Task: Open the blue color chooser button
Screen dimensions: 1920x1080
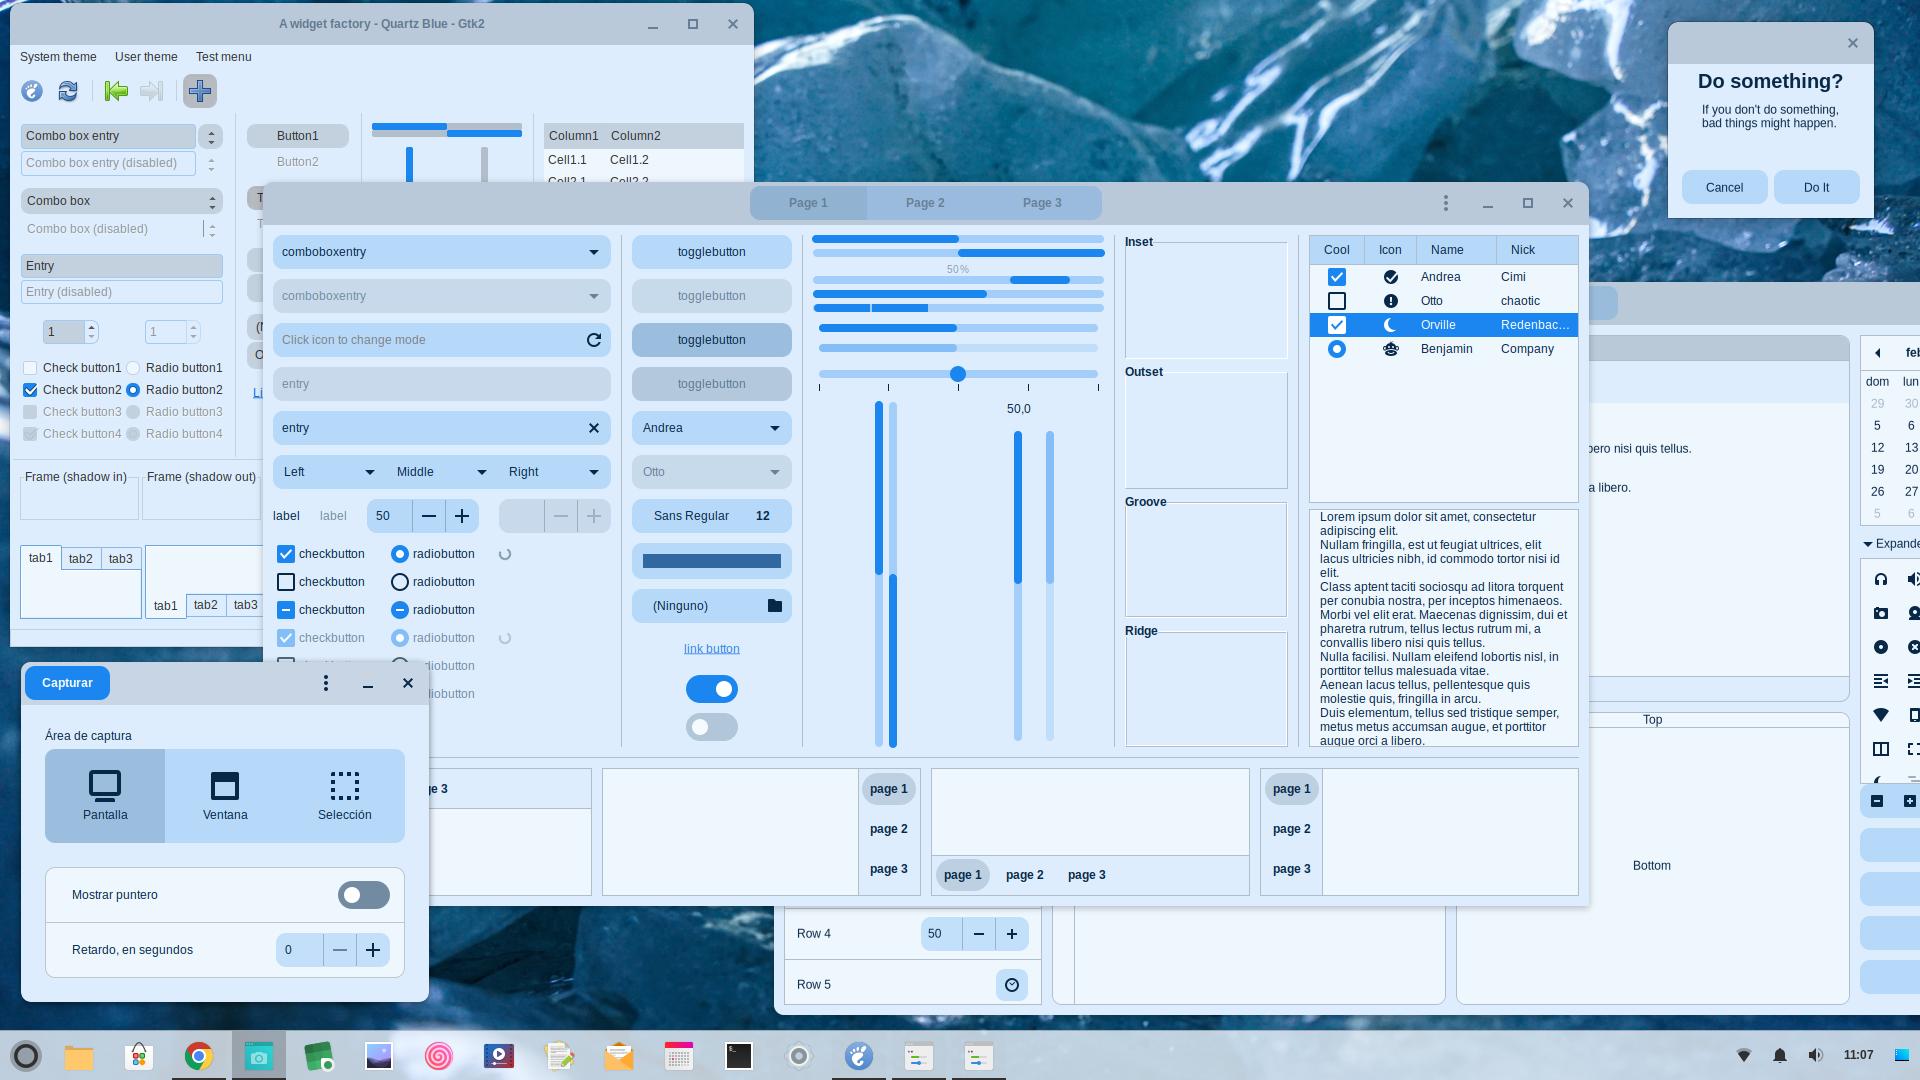Action: coord(712,561)
